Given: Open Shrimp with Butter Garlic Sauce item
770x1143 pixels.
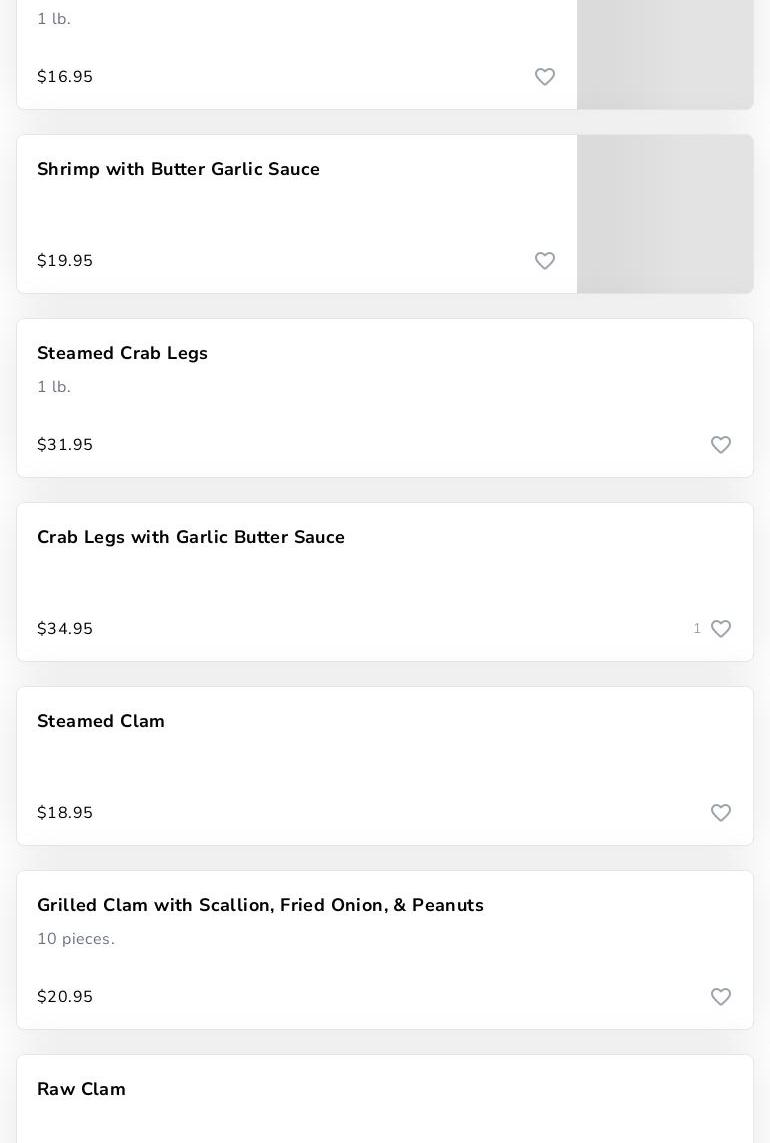Looking at the screenshot, I should click(178, 170).
